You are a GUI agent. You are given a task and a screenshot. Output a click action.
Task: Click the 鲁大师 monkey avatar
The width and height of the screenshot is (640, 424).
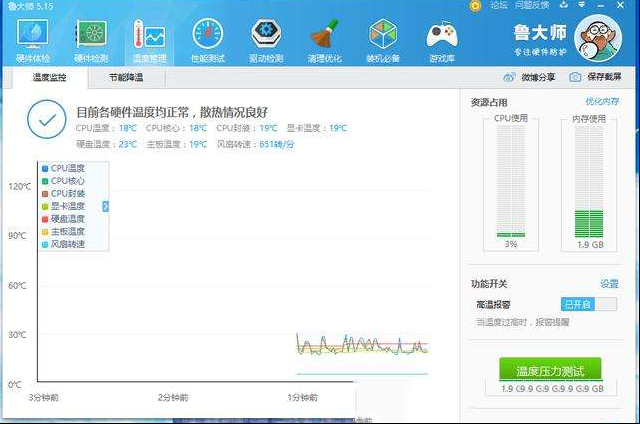[x=598, y=38]
